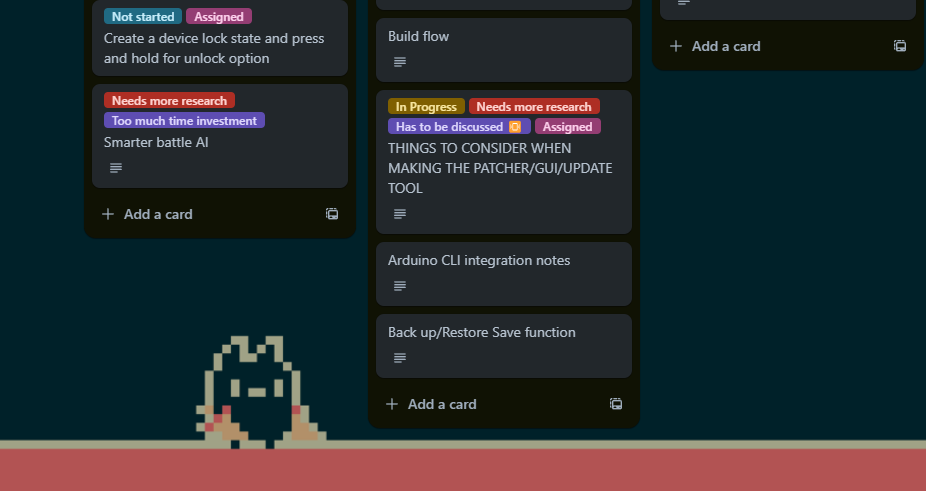Click the pixel cat on the board background
Viewport: 926px width, 491px height.
coord(258,392)
